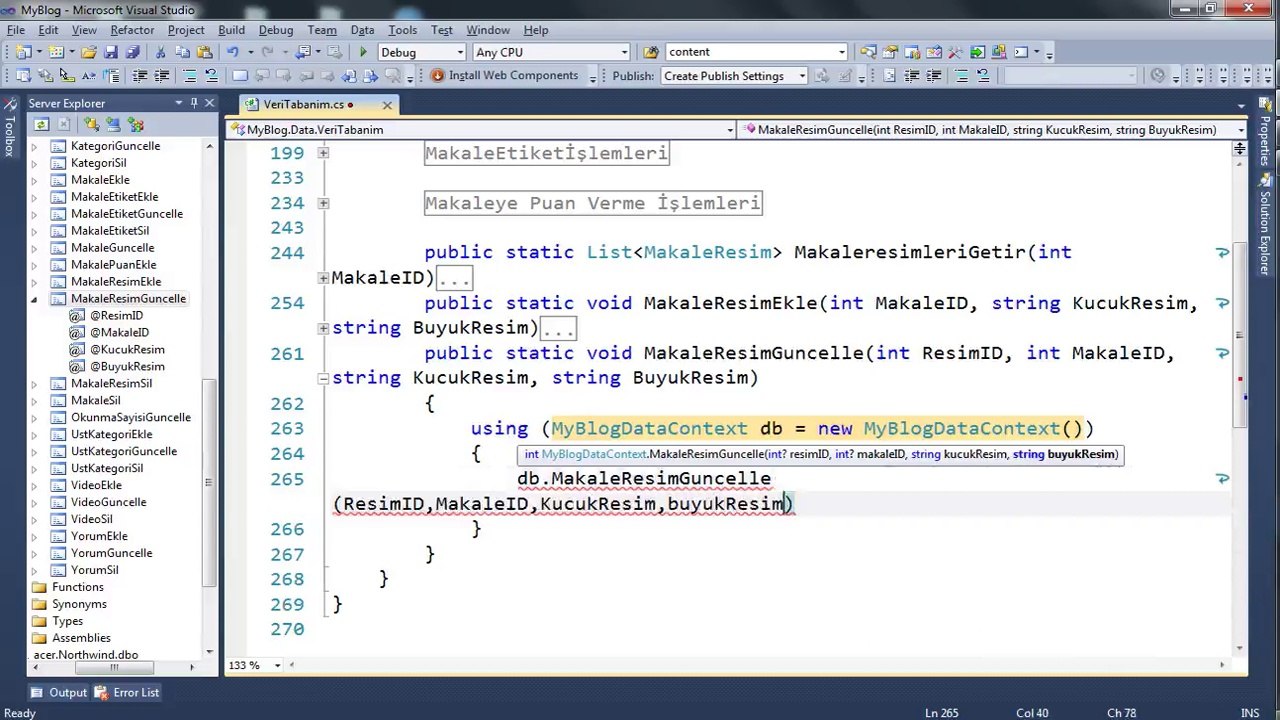Click the Undo arrow icon
Image resolution: width=1280 pixels, height=720 pixels.
[233, 52]
